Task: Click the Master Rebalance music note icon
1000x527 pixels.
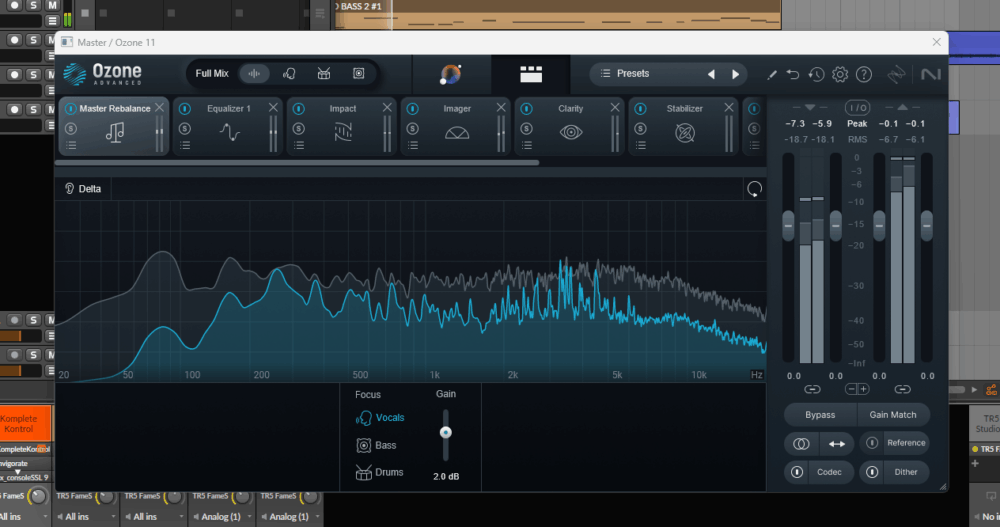Action: coord(115,133)
